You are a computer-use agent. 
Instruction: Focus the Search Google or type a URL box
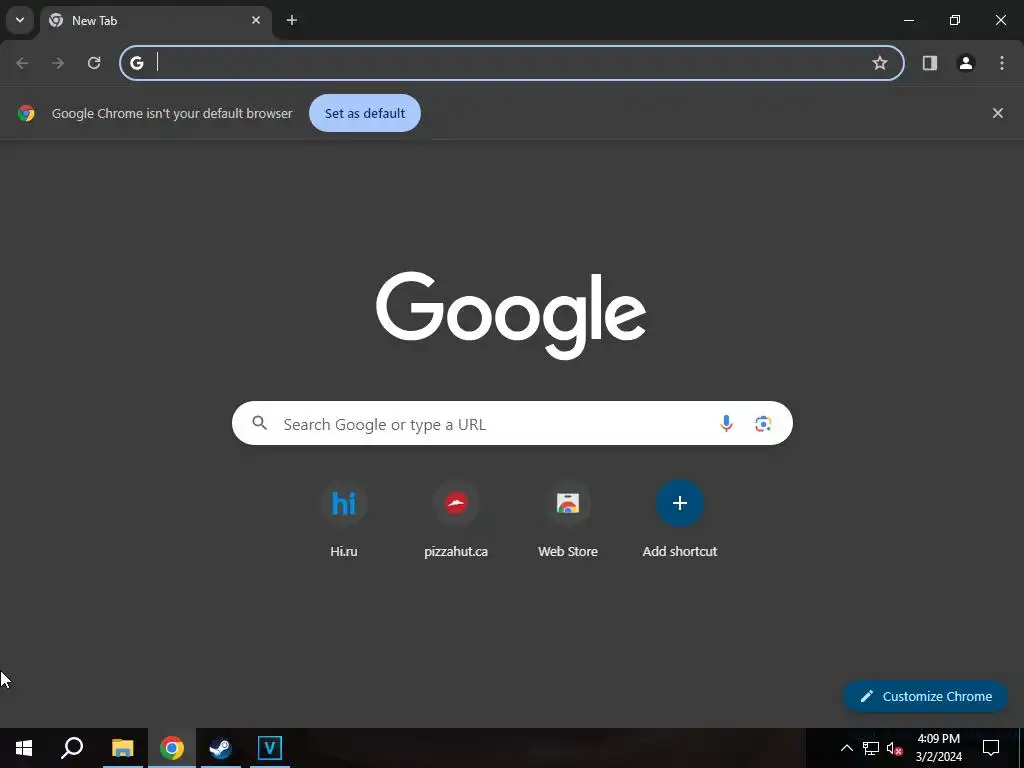[x=512, y=423]
